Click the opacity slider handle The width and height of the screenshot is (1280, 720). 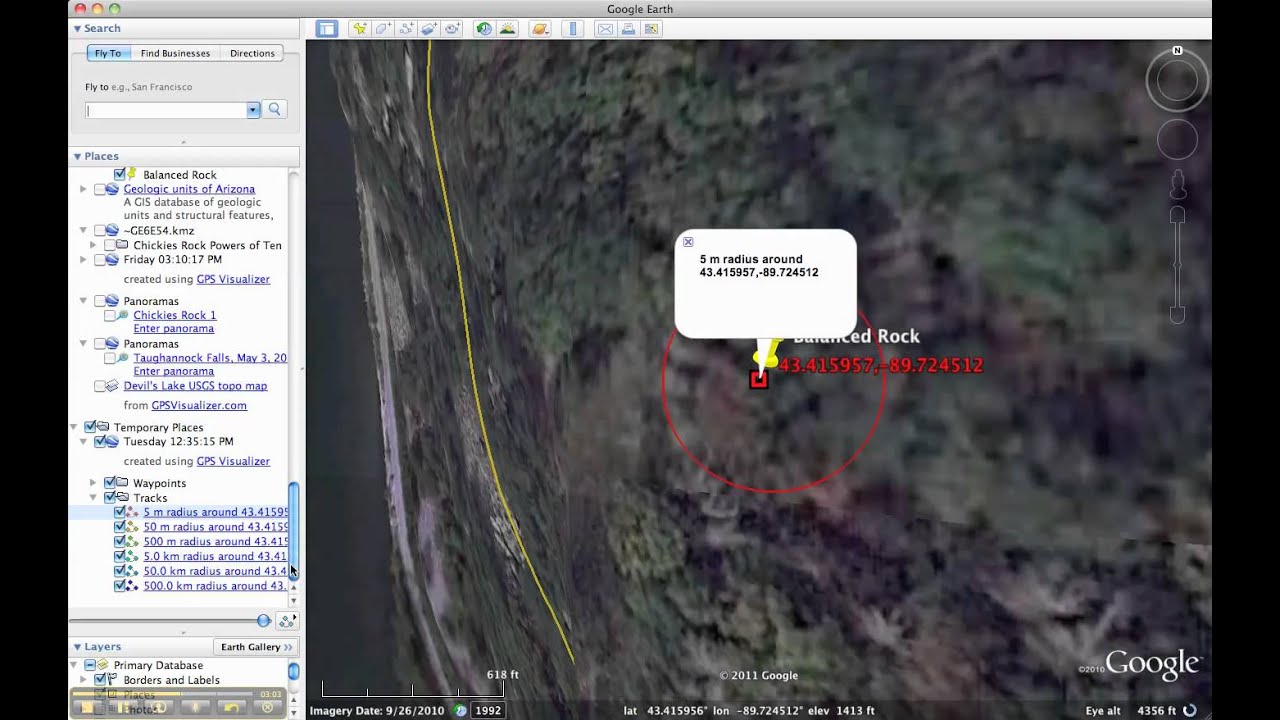tap(264, 621)
